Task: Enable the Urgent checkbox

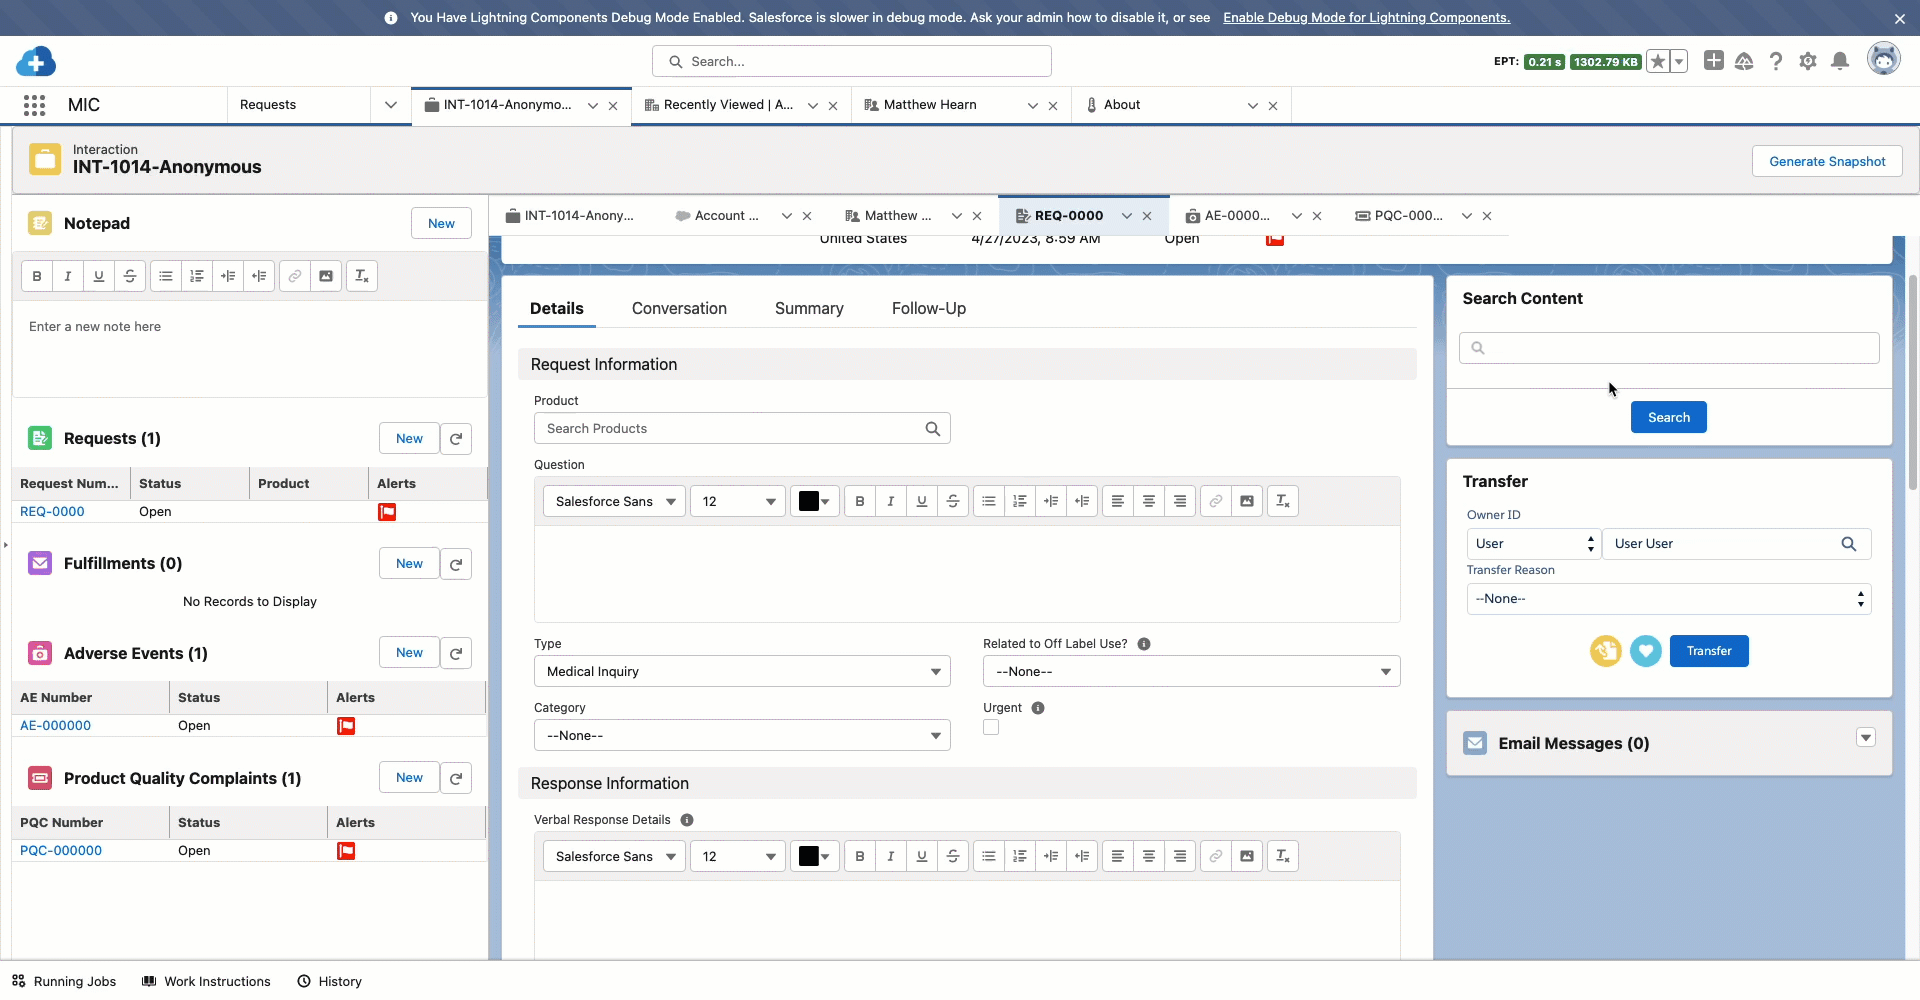Action: point(991,727)
